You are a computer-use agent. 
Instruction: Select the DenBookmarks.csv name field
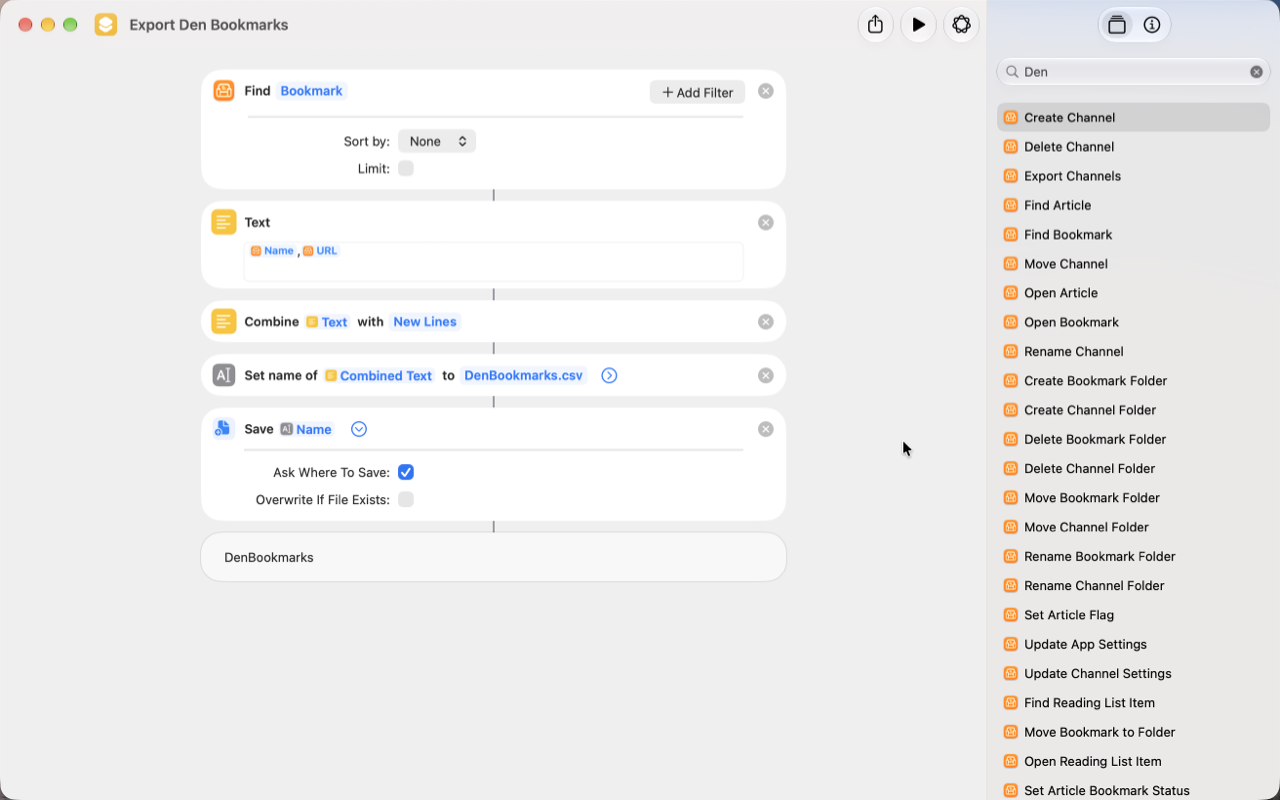523,376
